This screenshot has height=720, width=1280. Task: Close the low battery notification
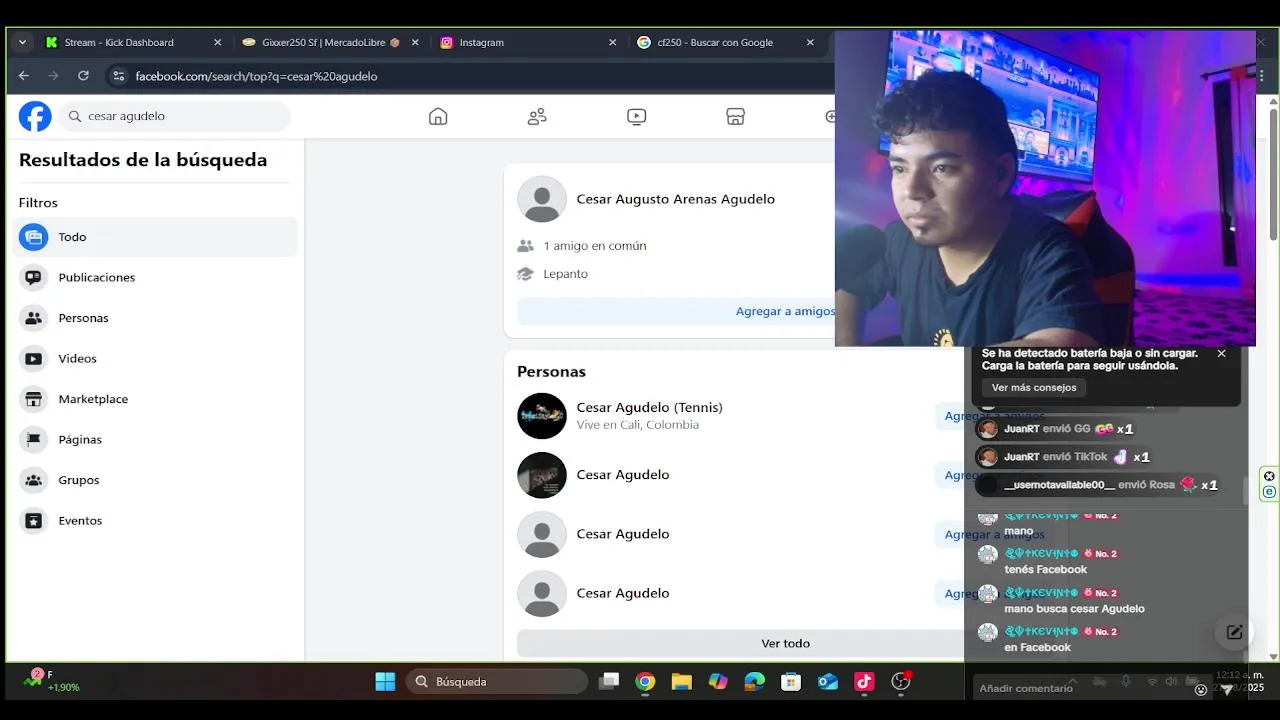1221,353
